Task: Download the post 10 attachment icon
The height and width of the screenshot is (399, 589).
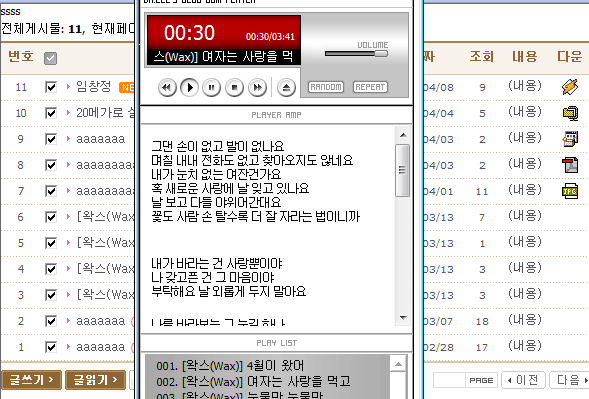Action: (570, 113)
